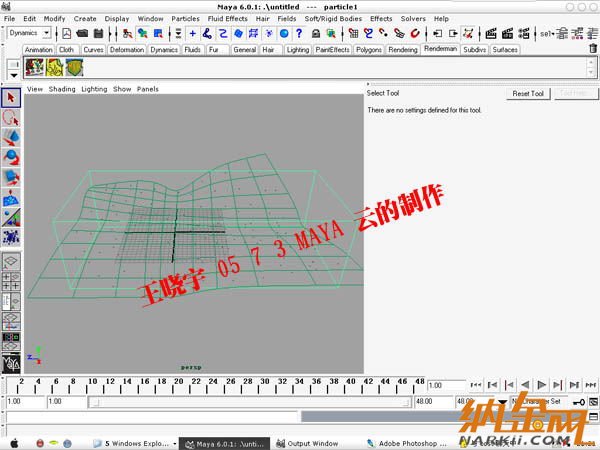Image resolution: width=600 pixels, height=450 pixels.
Task: Click the shelf trash can icon
Action: tap(593, 49)
